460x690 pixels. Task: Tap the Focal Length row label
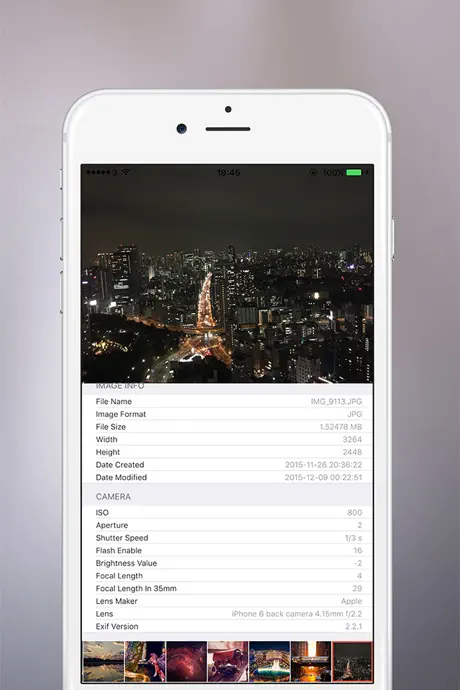click(x=119, y=576)
